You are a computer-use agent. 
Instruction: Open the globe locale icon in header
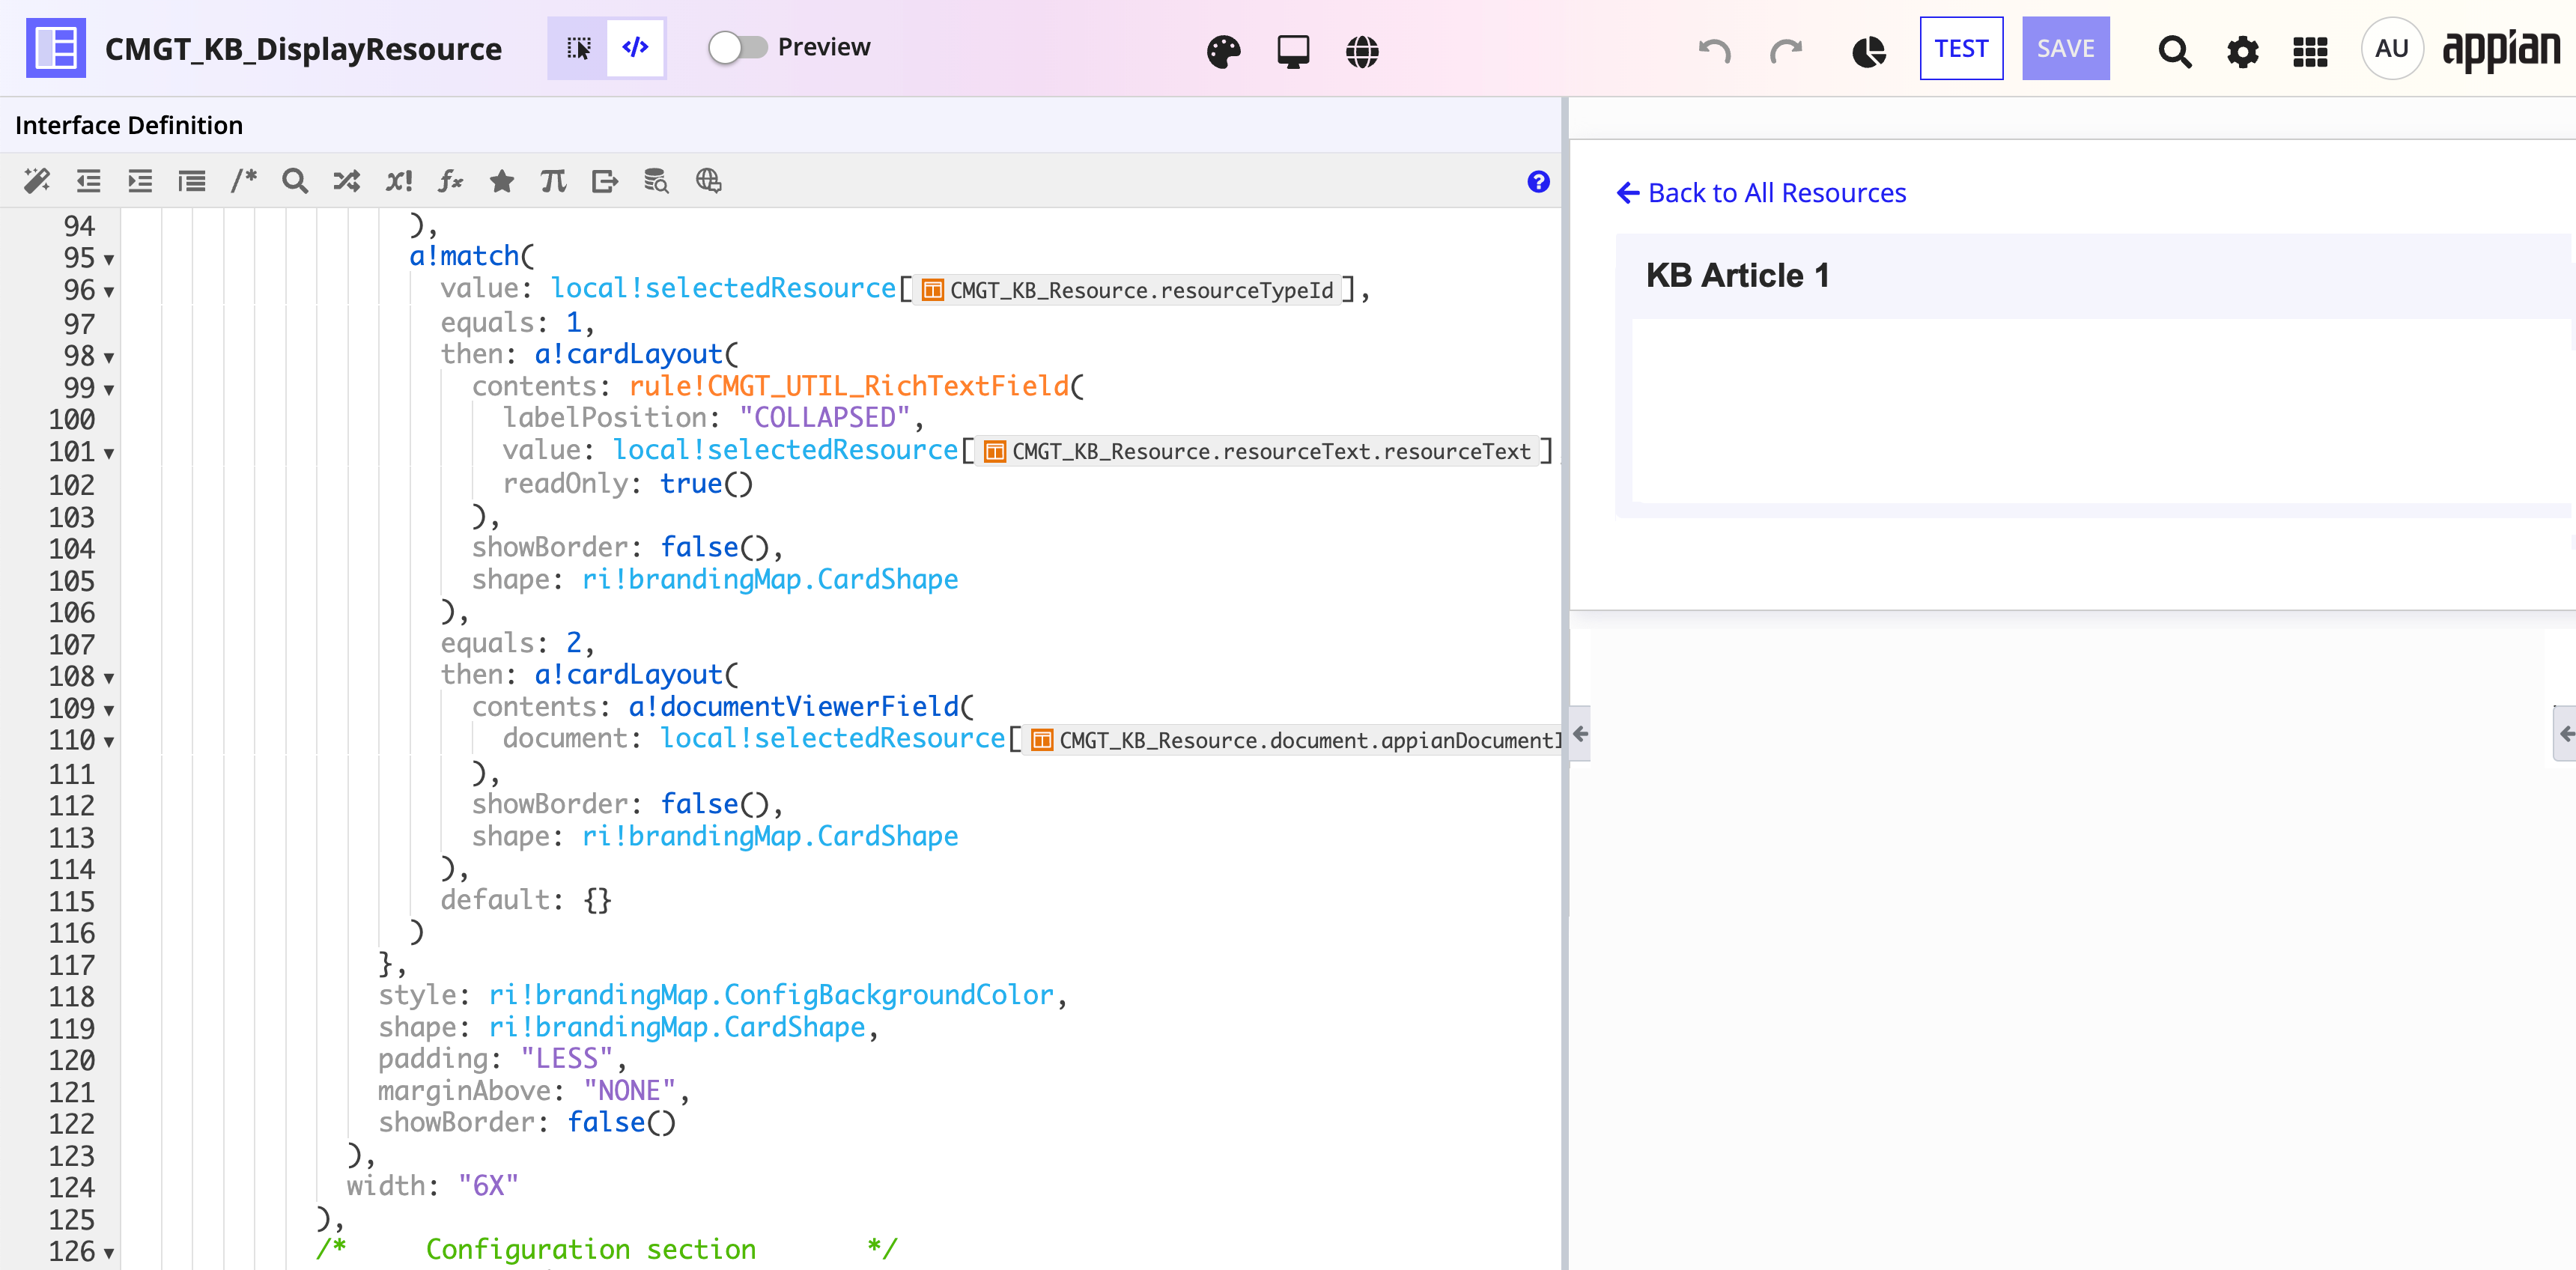point(1362,51)
